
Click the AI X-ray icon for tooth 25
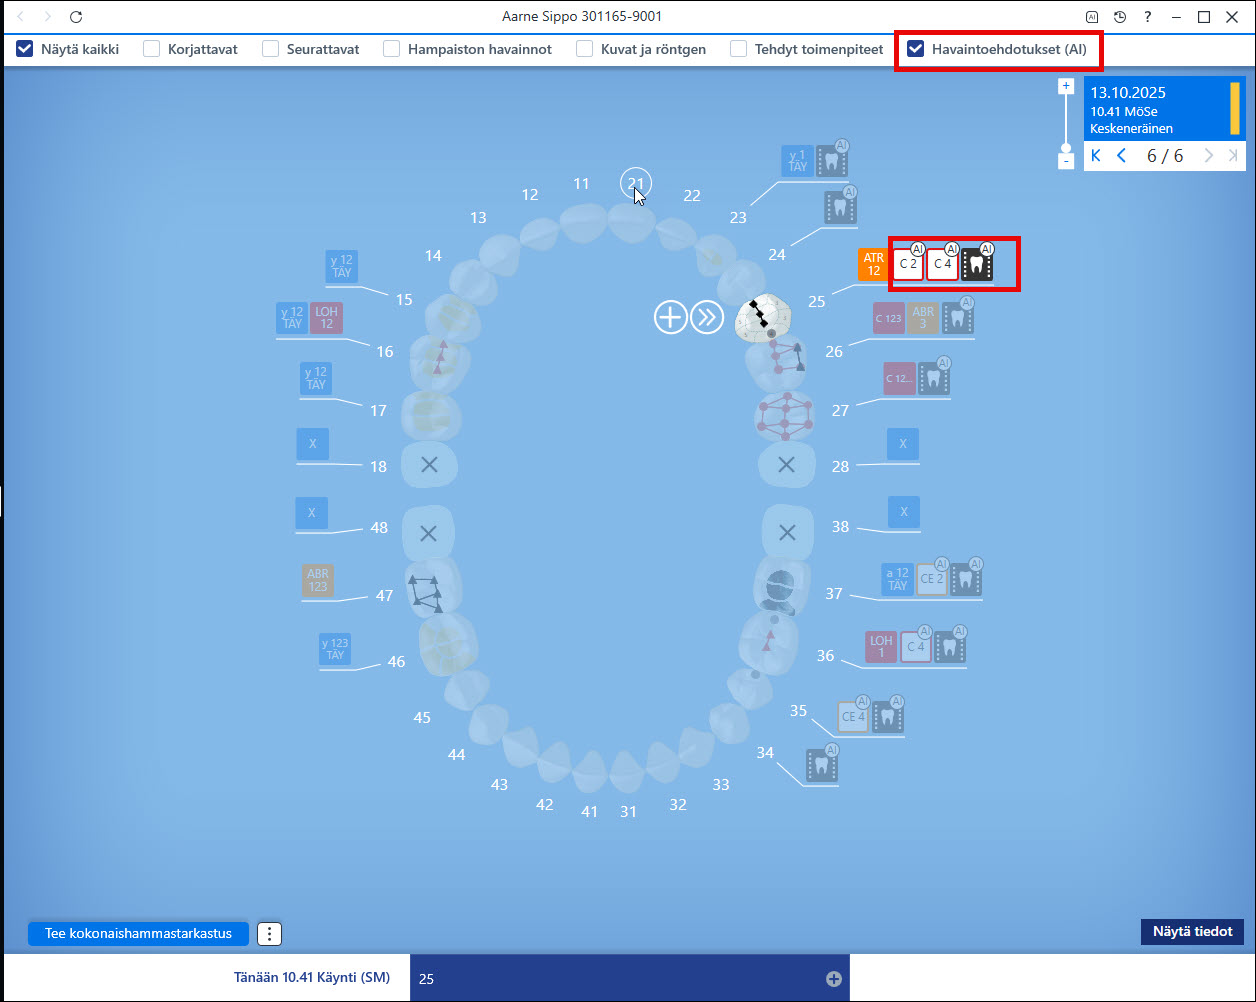click(x=977, y=265)
